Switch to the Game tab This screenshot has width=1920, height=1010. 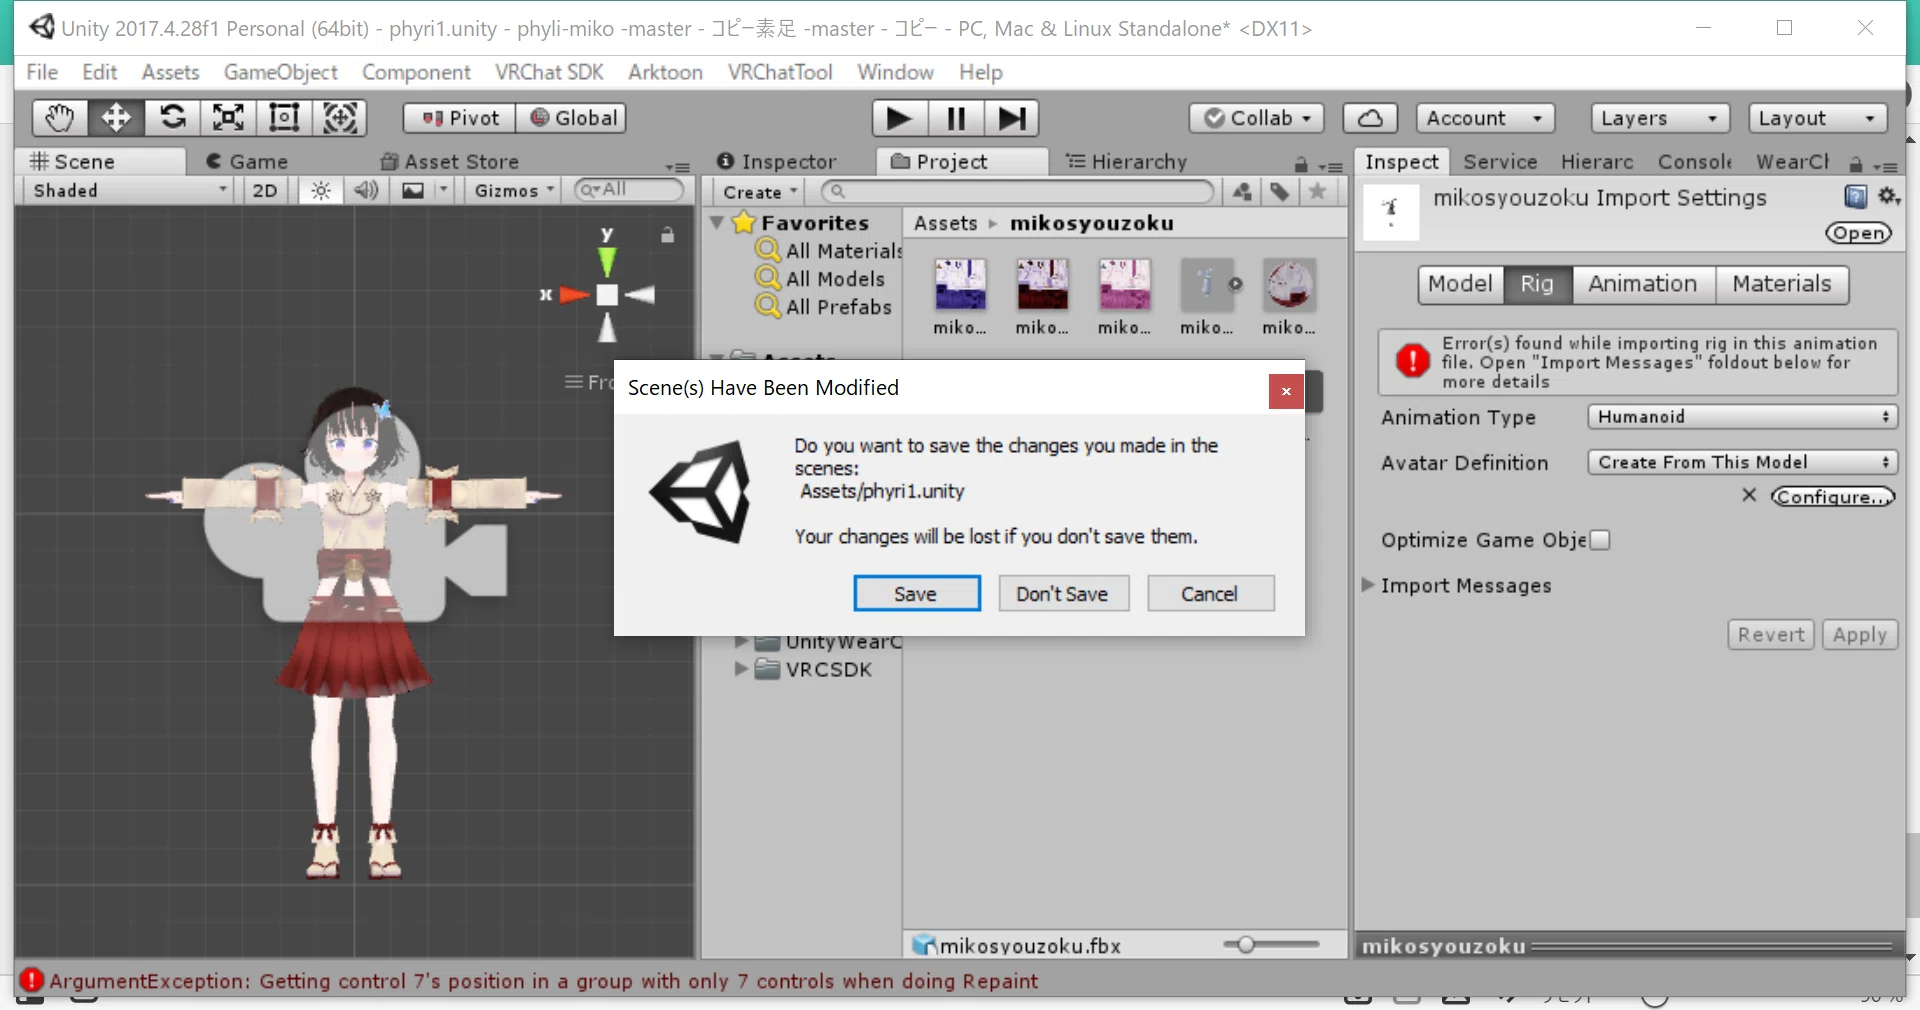(247, 161)
